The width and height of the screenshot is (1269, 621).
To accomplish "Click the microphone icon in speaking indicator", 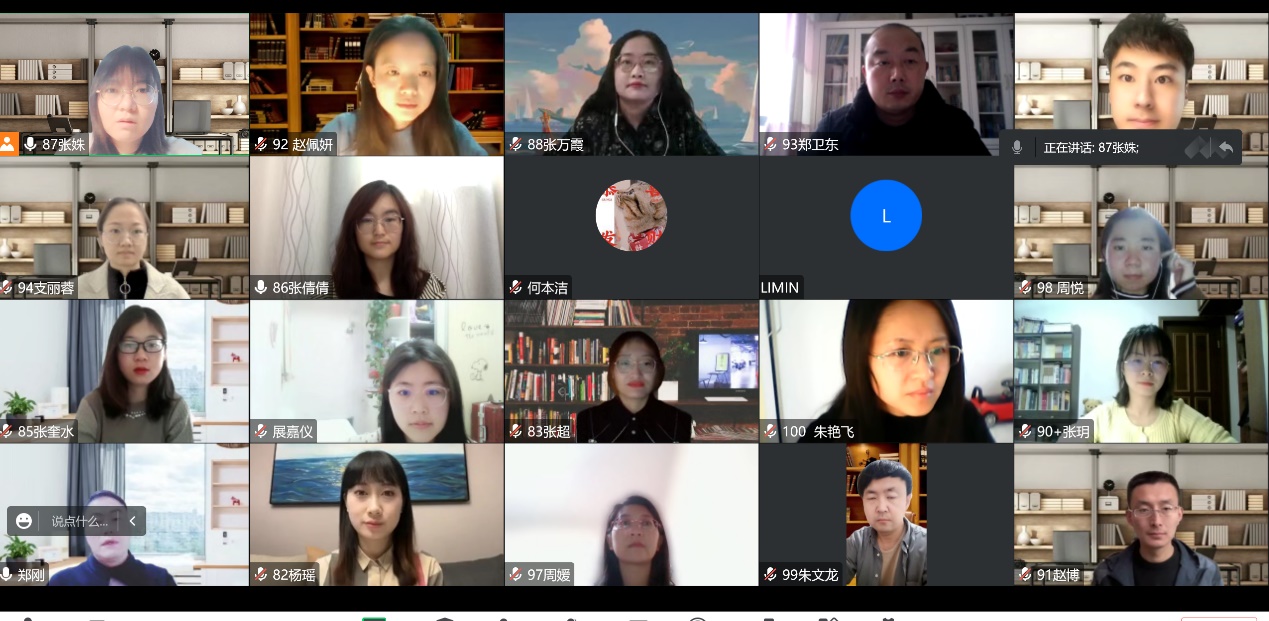I will 1017,147.
